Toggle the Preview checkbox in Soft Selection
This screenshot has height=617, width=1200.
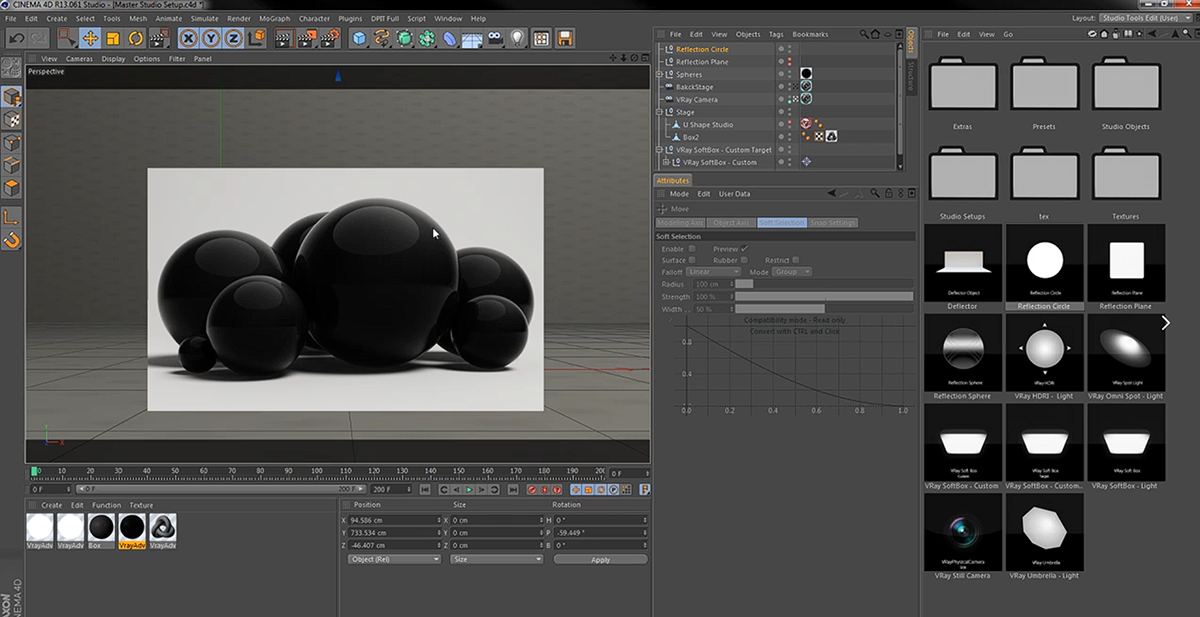tap(745, 249)
